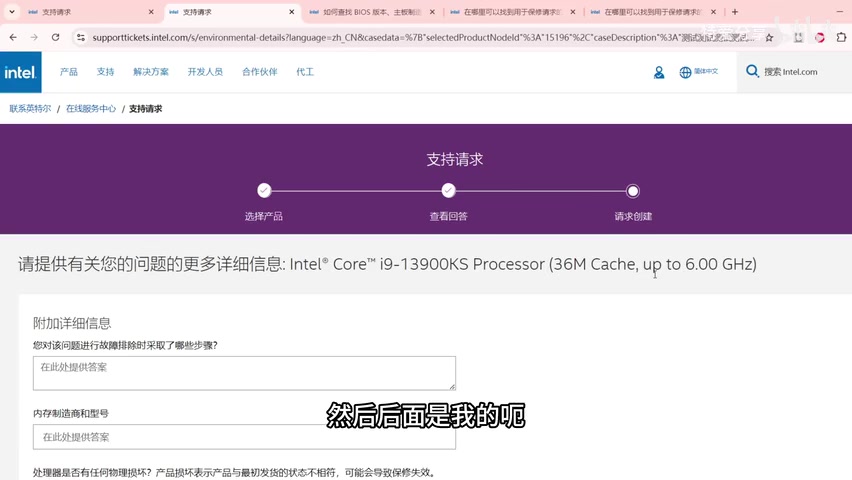Image resolution: width=852 pixels, height=480 pixels.
Task: Click the 搜索 Intel.com search field
Action: click(791, 72)
